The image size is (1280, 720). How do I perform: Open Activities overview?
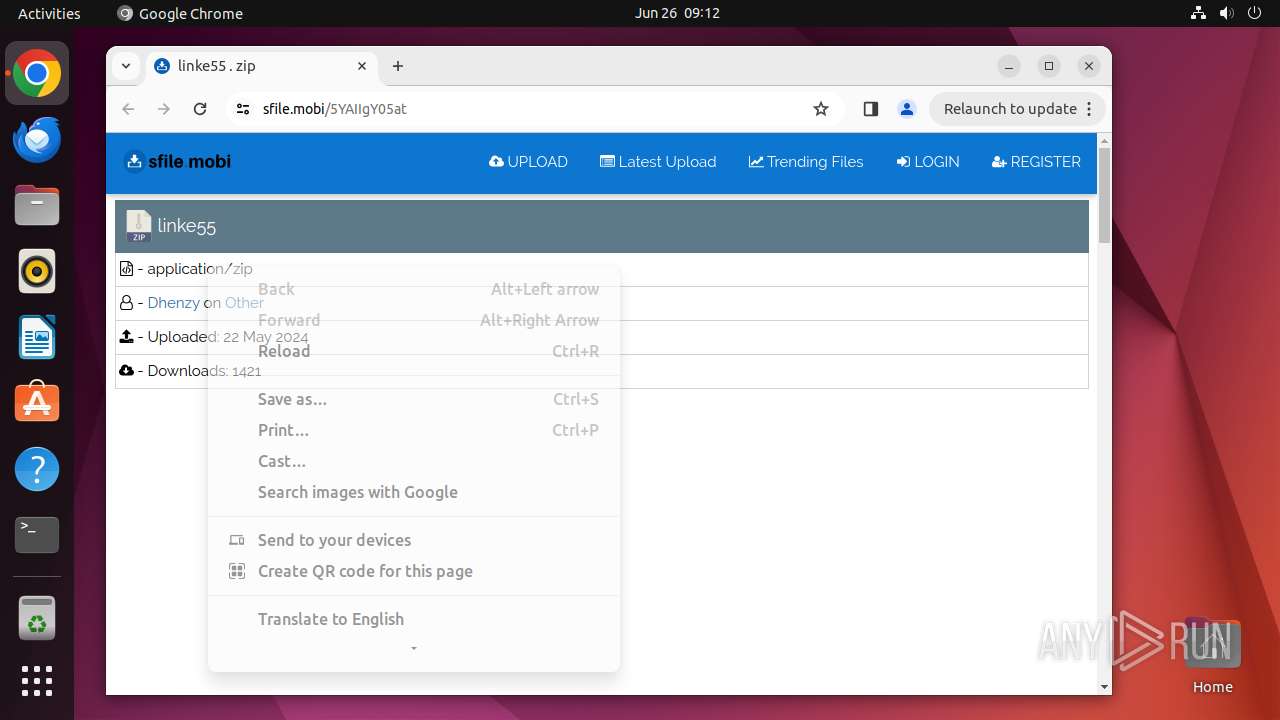click(x=49, y=13)
